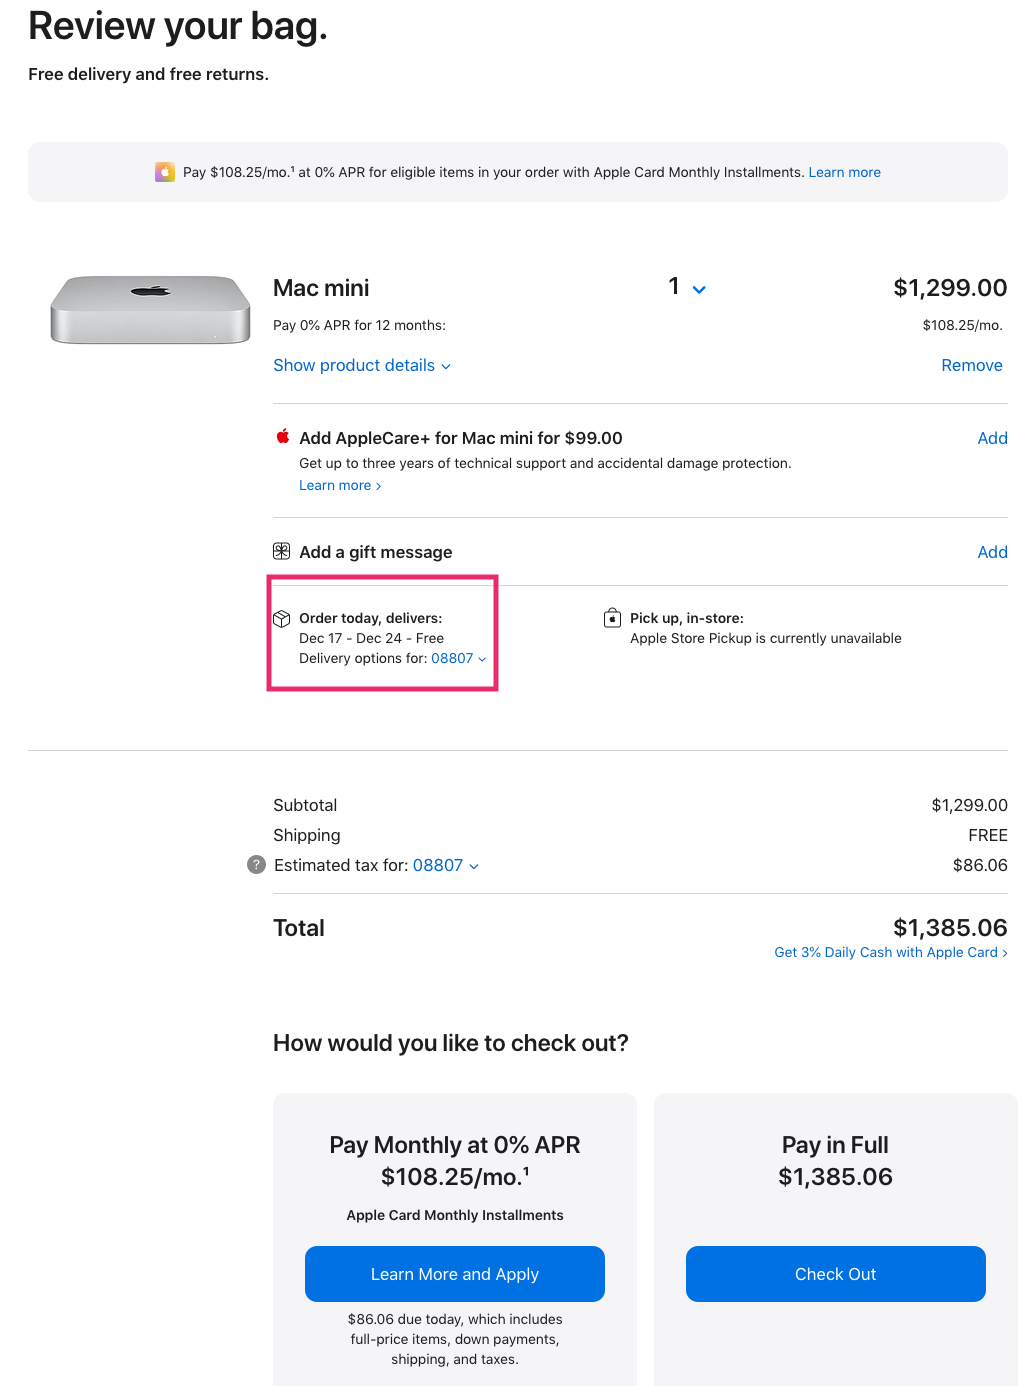Click the Apple Card icon in the banner
The image size is (1024, 1386).
click(165, 172)
